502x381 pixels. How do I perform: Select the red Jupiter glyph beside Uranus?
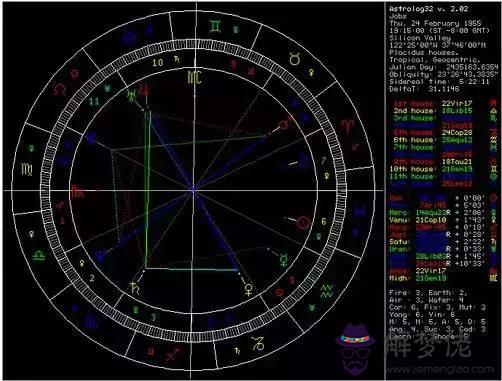tap(144, 90)
